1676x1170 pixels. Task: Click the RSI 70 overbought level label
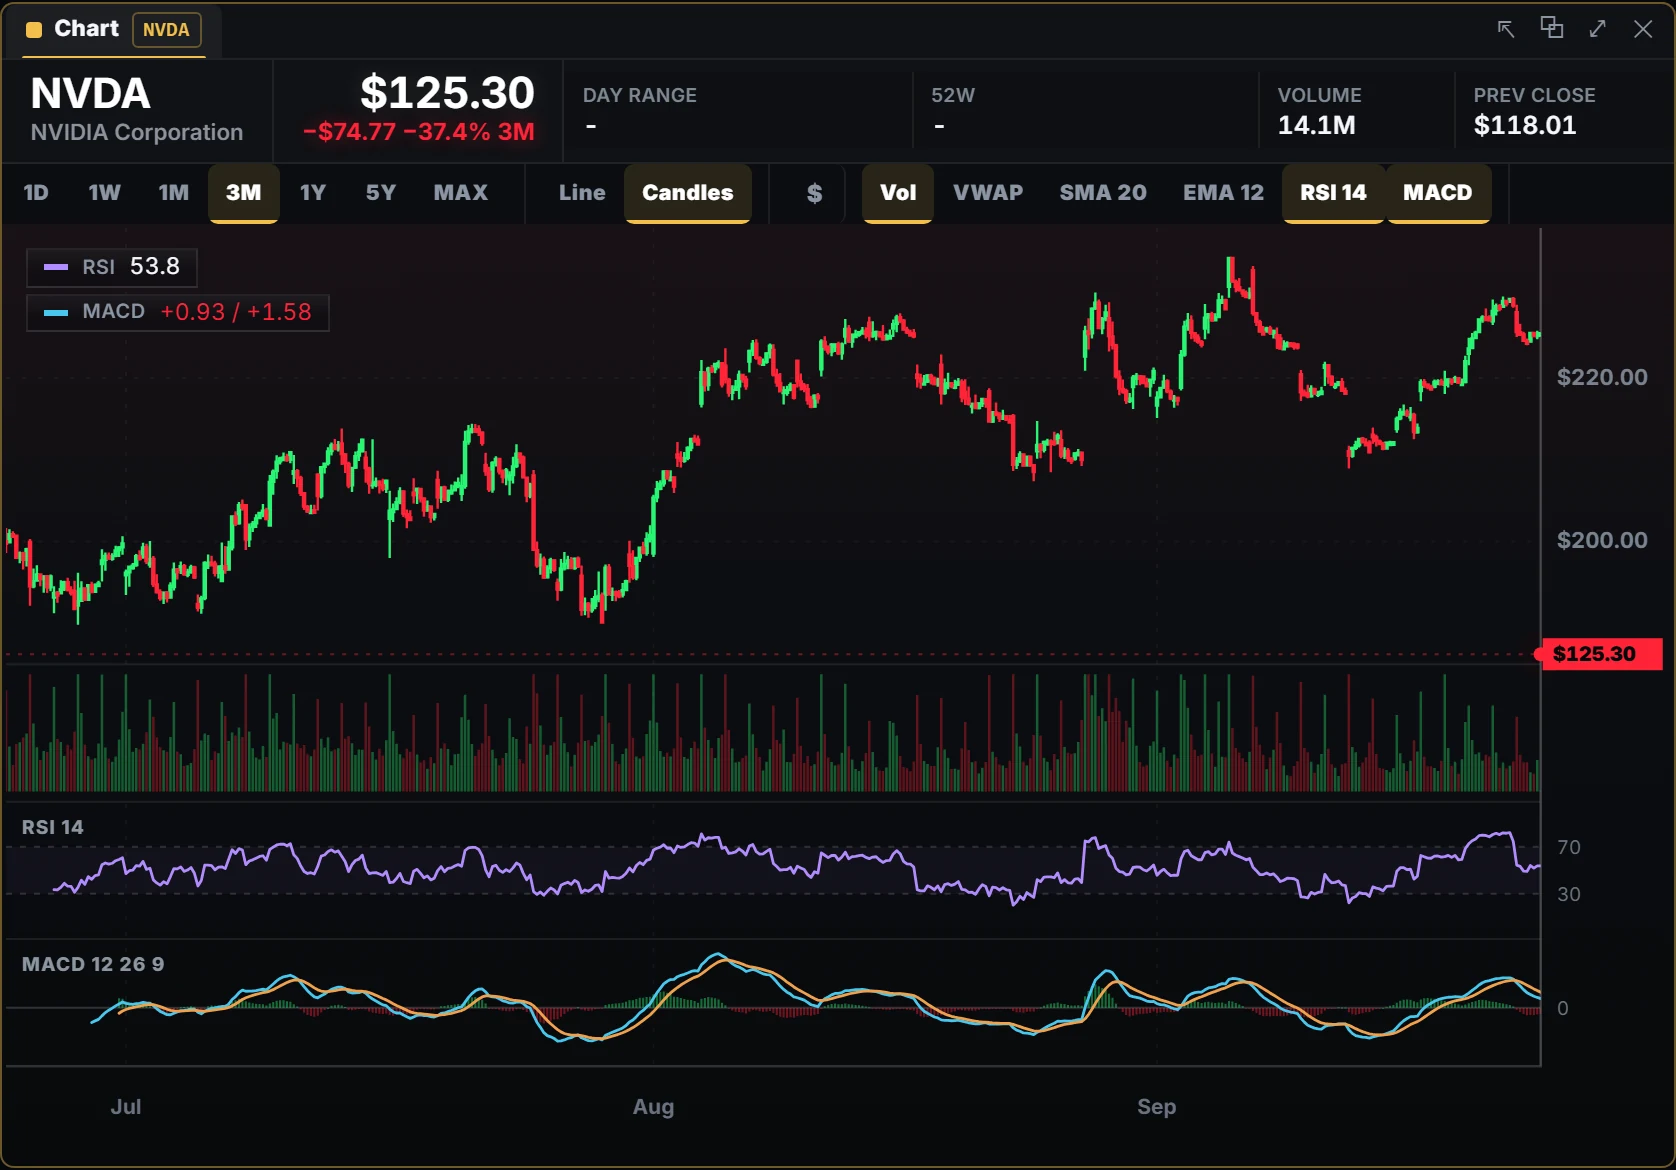1569,847
